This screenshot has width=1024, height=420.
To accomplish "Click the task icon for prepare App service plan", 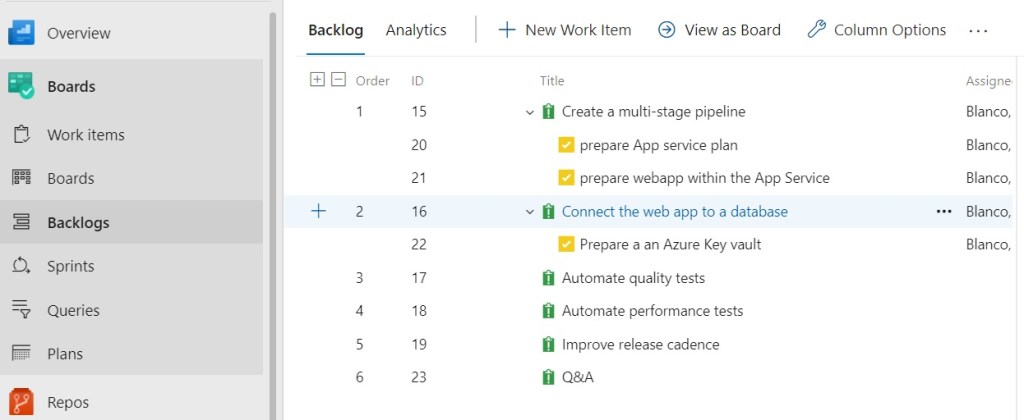I will pos(566,145).
